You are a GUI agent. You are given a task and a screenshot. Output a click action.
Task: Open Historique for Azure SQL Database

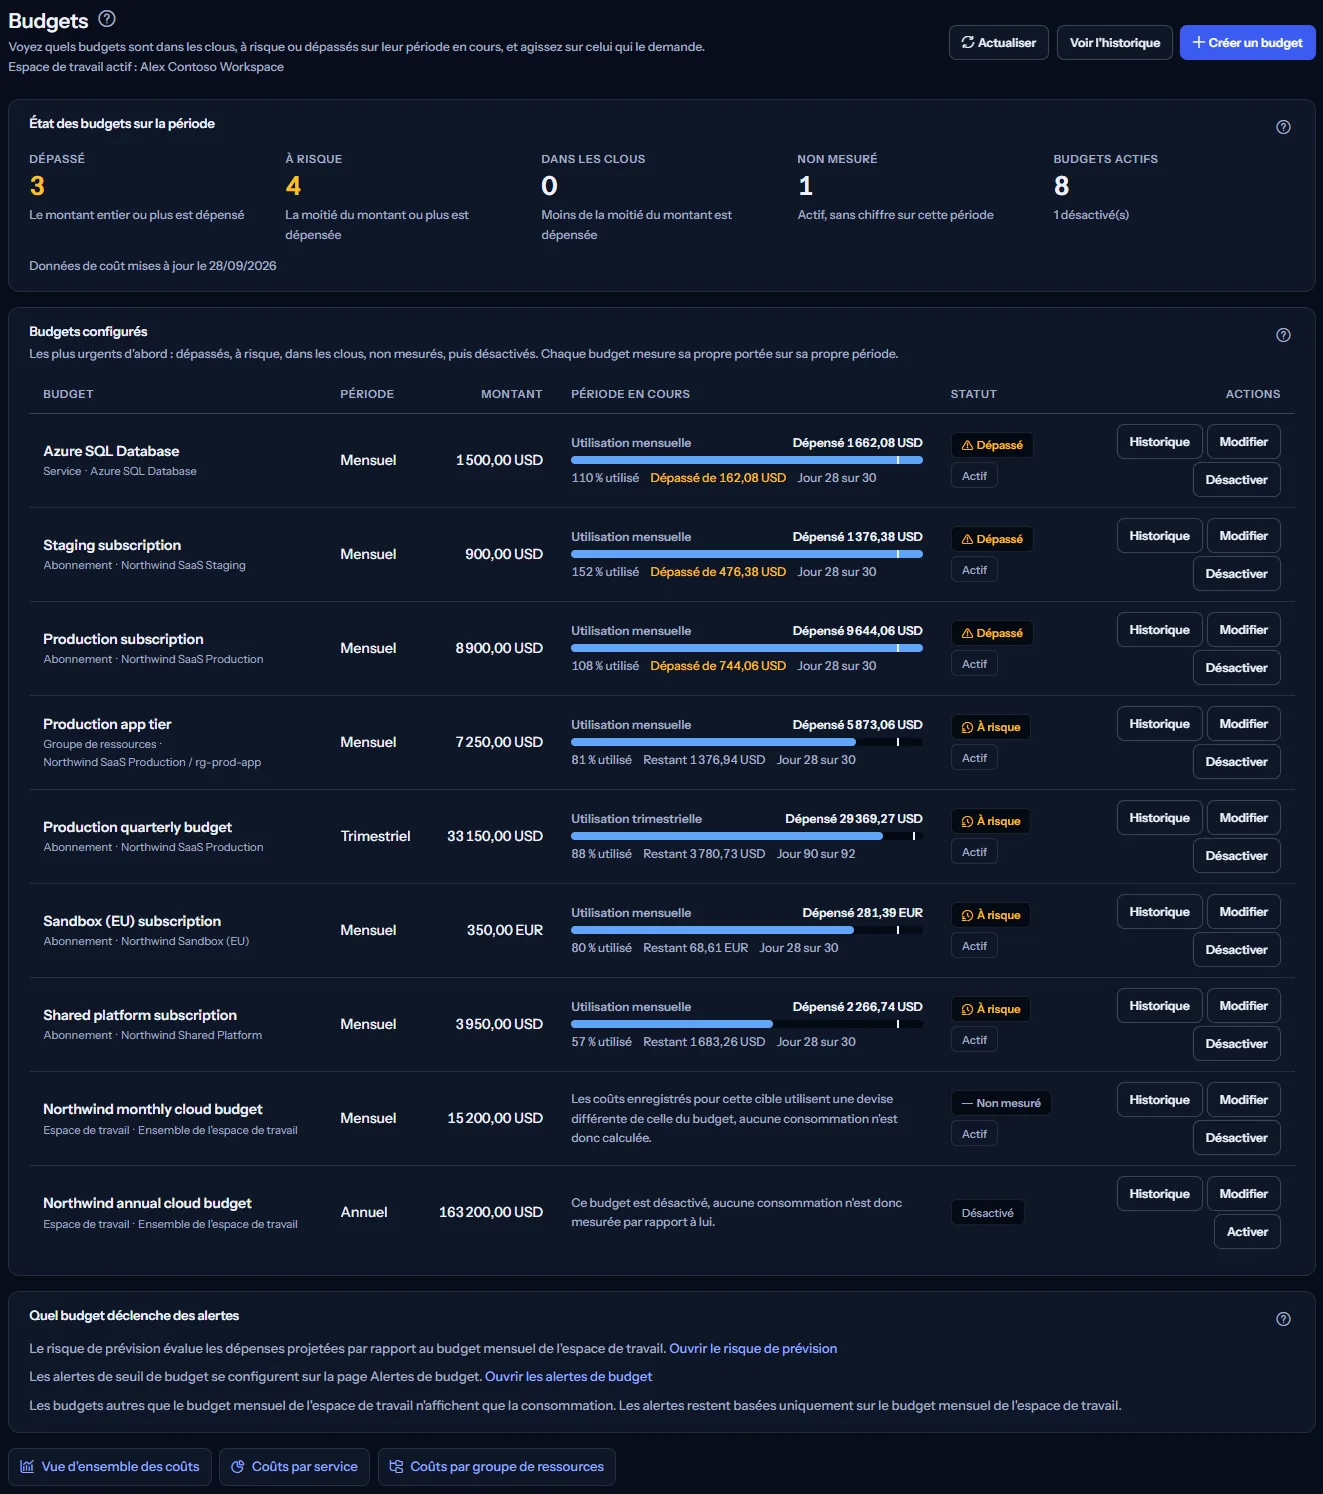pos(1159,442)
